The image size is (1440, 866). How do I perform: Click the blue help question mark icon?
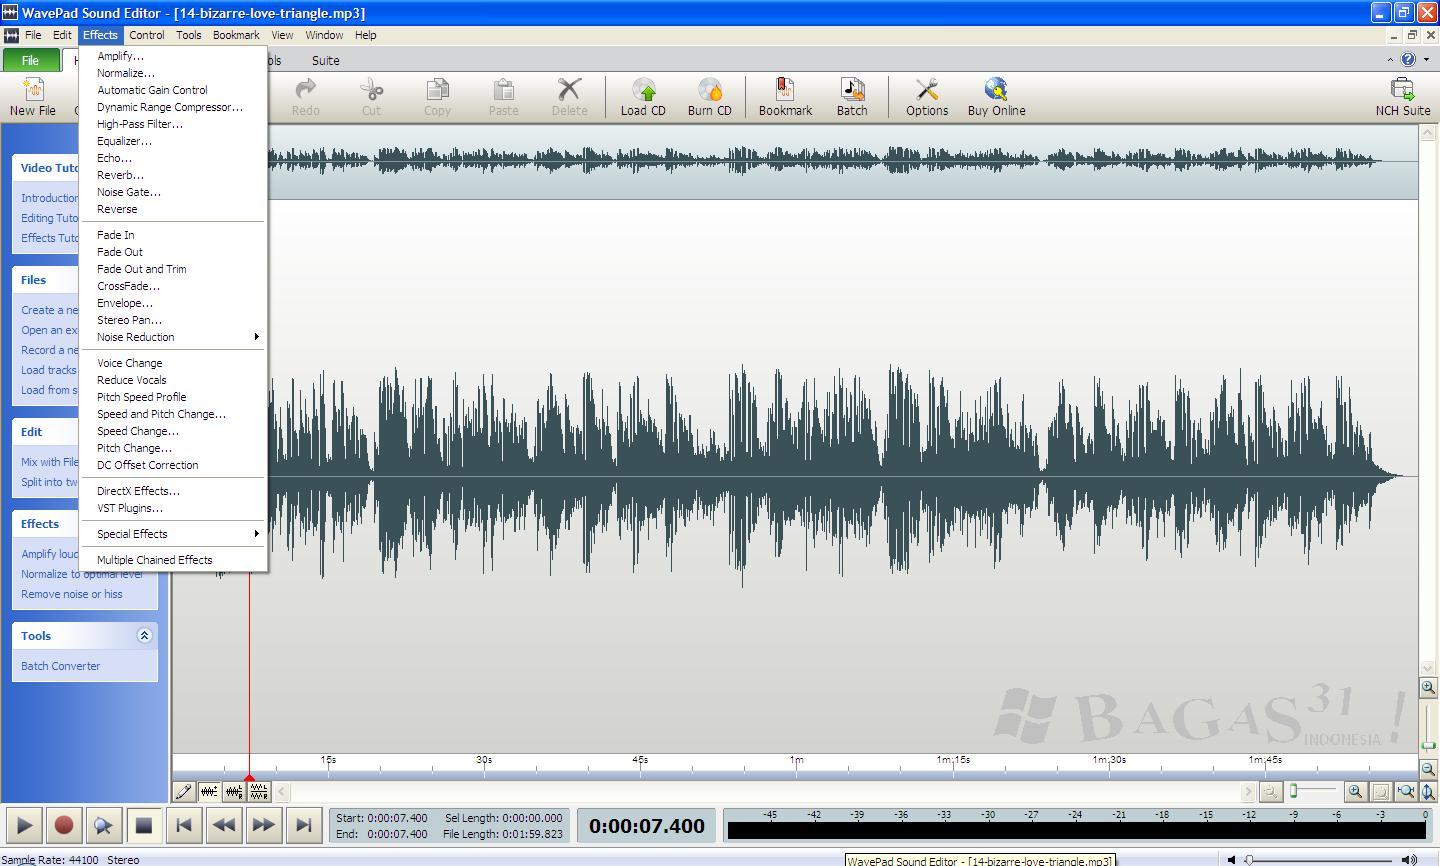(1408, 60)
